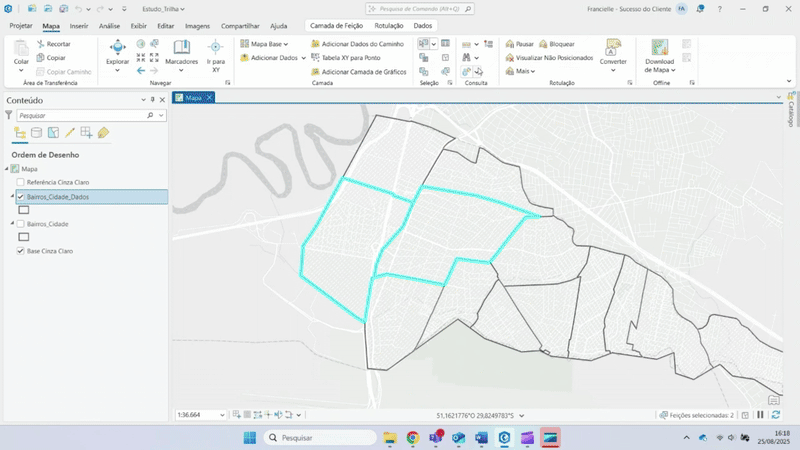The height and width of the screenshot is (450, 800).
Task: Uncheck the Bairros_Cidade_Dados layer
Action: pyautogui.click(x=21, y=198)
